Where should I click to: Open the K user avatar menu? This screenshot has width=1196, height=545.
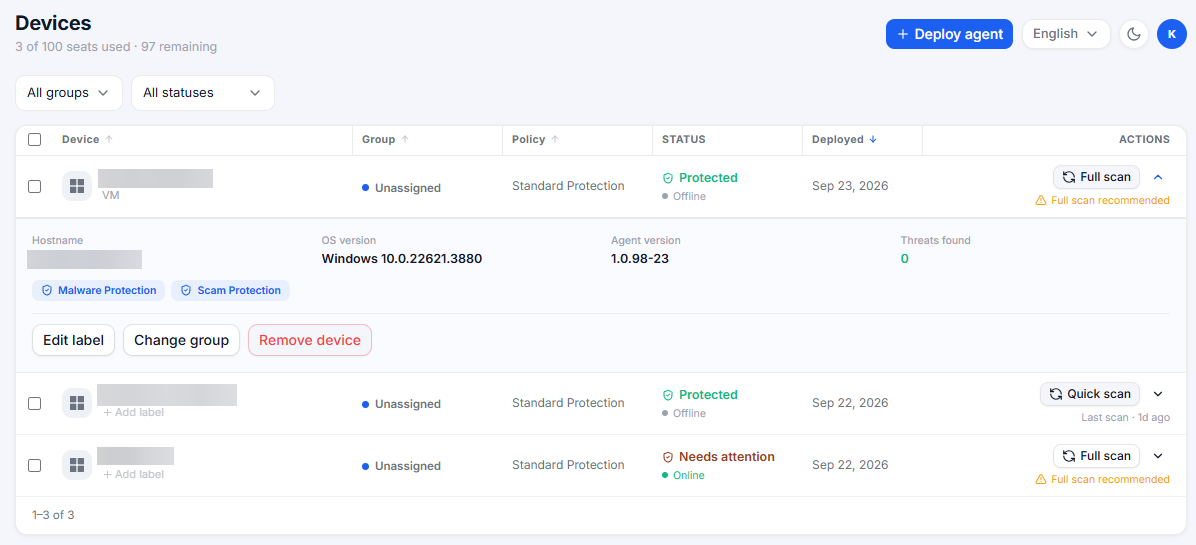click(x=1172, y=34)
